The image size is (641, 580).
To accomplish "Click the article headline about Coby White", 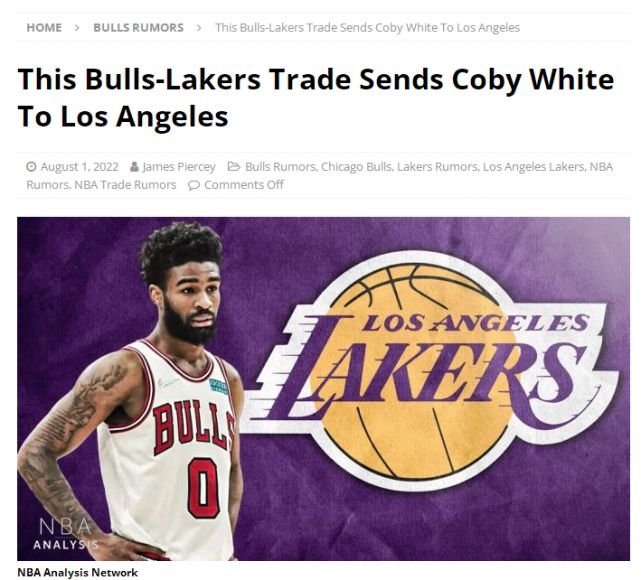I will (x=316, y=97).
